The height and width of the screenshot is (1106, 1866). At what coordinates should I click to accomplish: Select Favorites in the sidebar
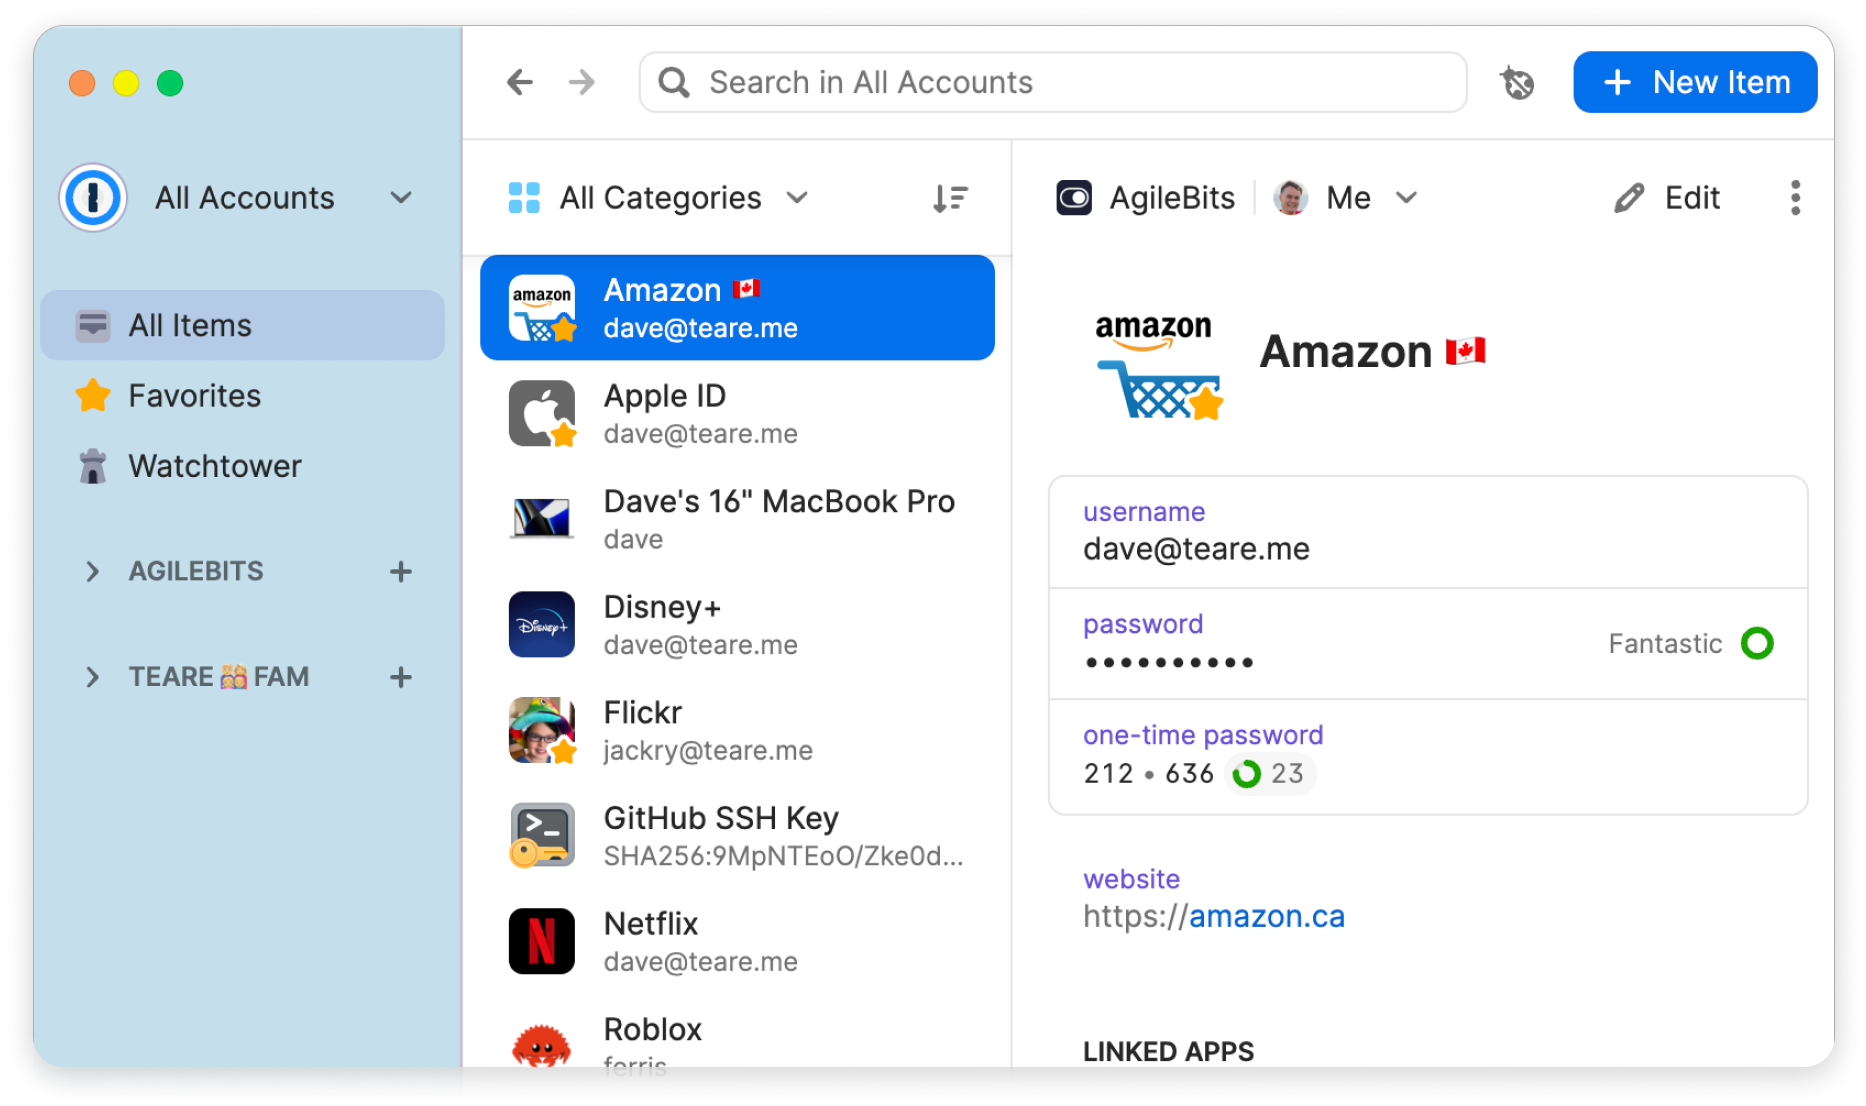[x=194, y=396]
